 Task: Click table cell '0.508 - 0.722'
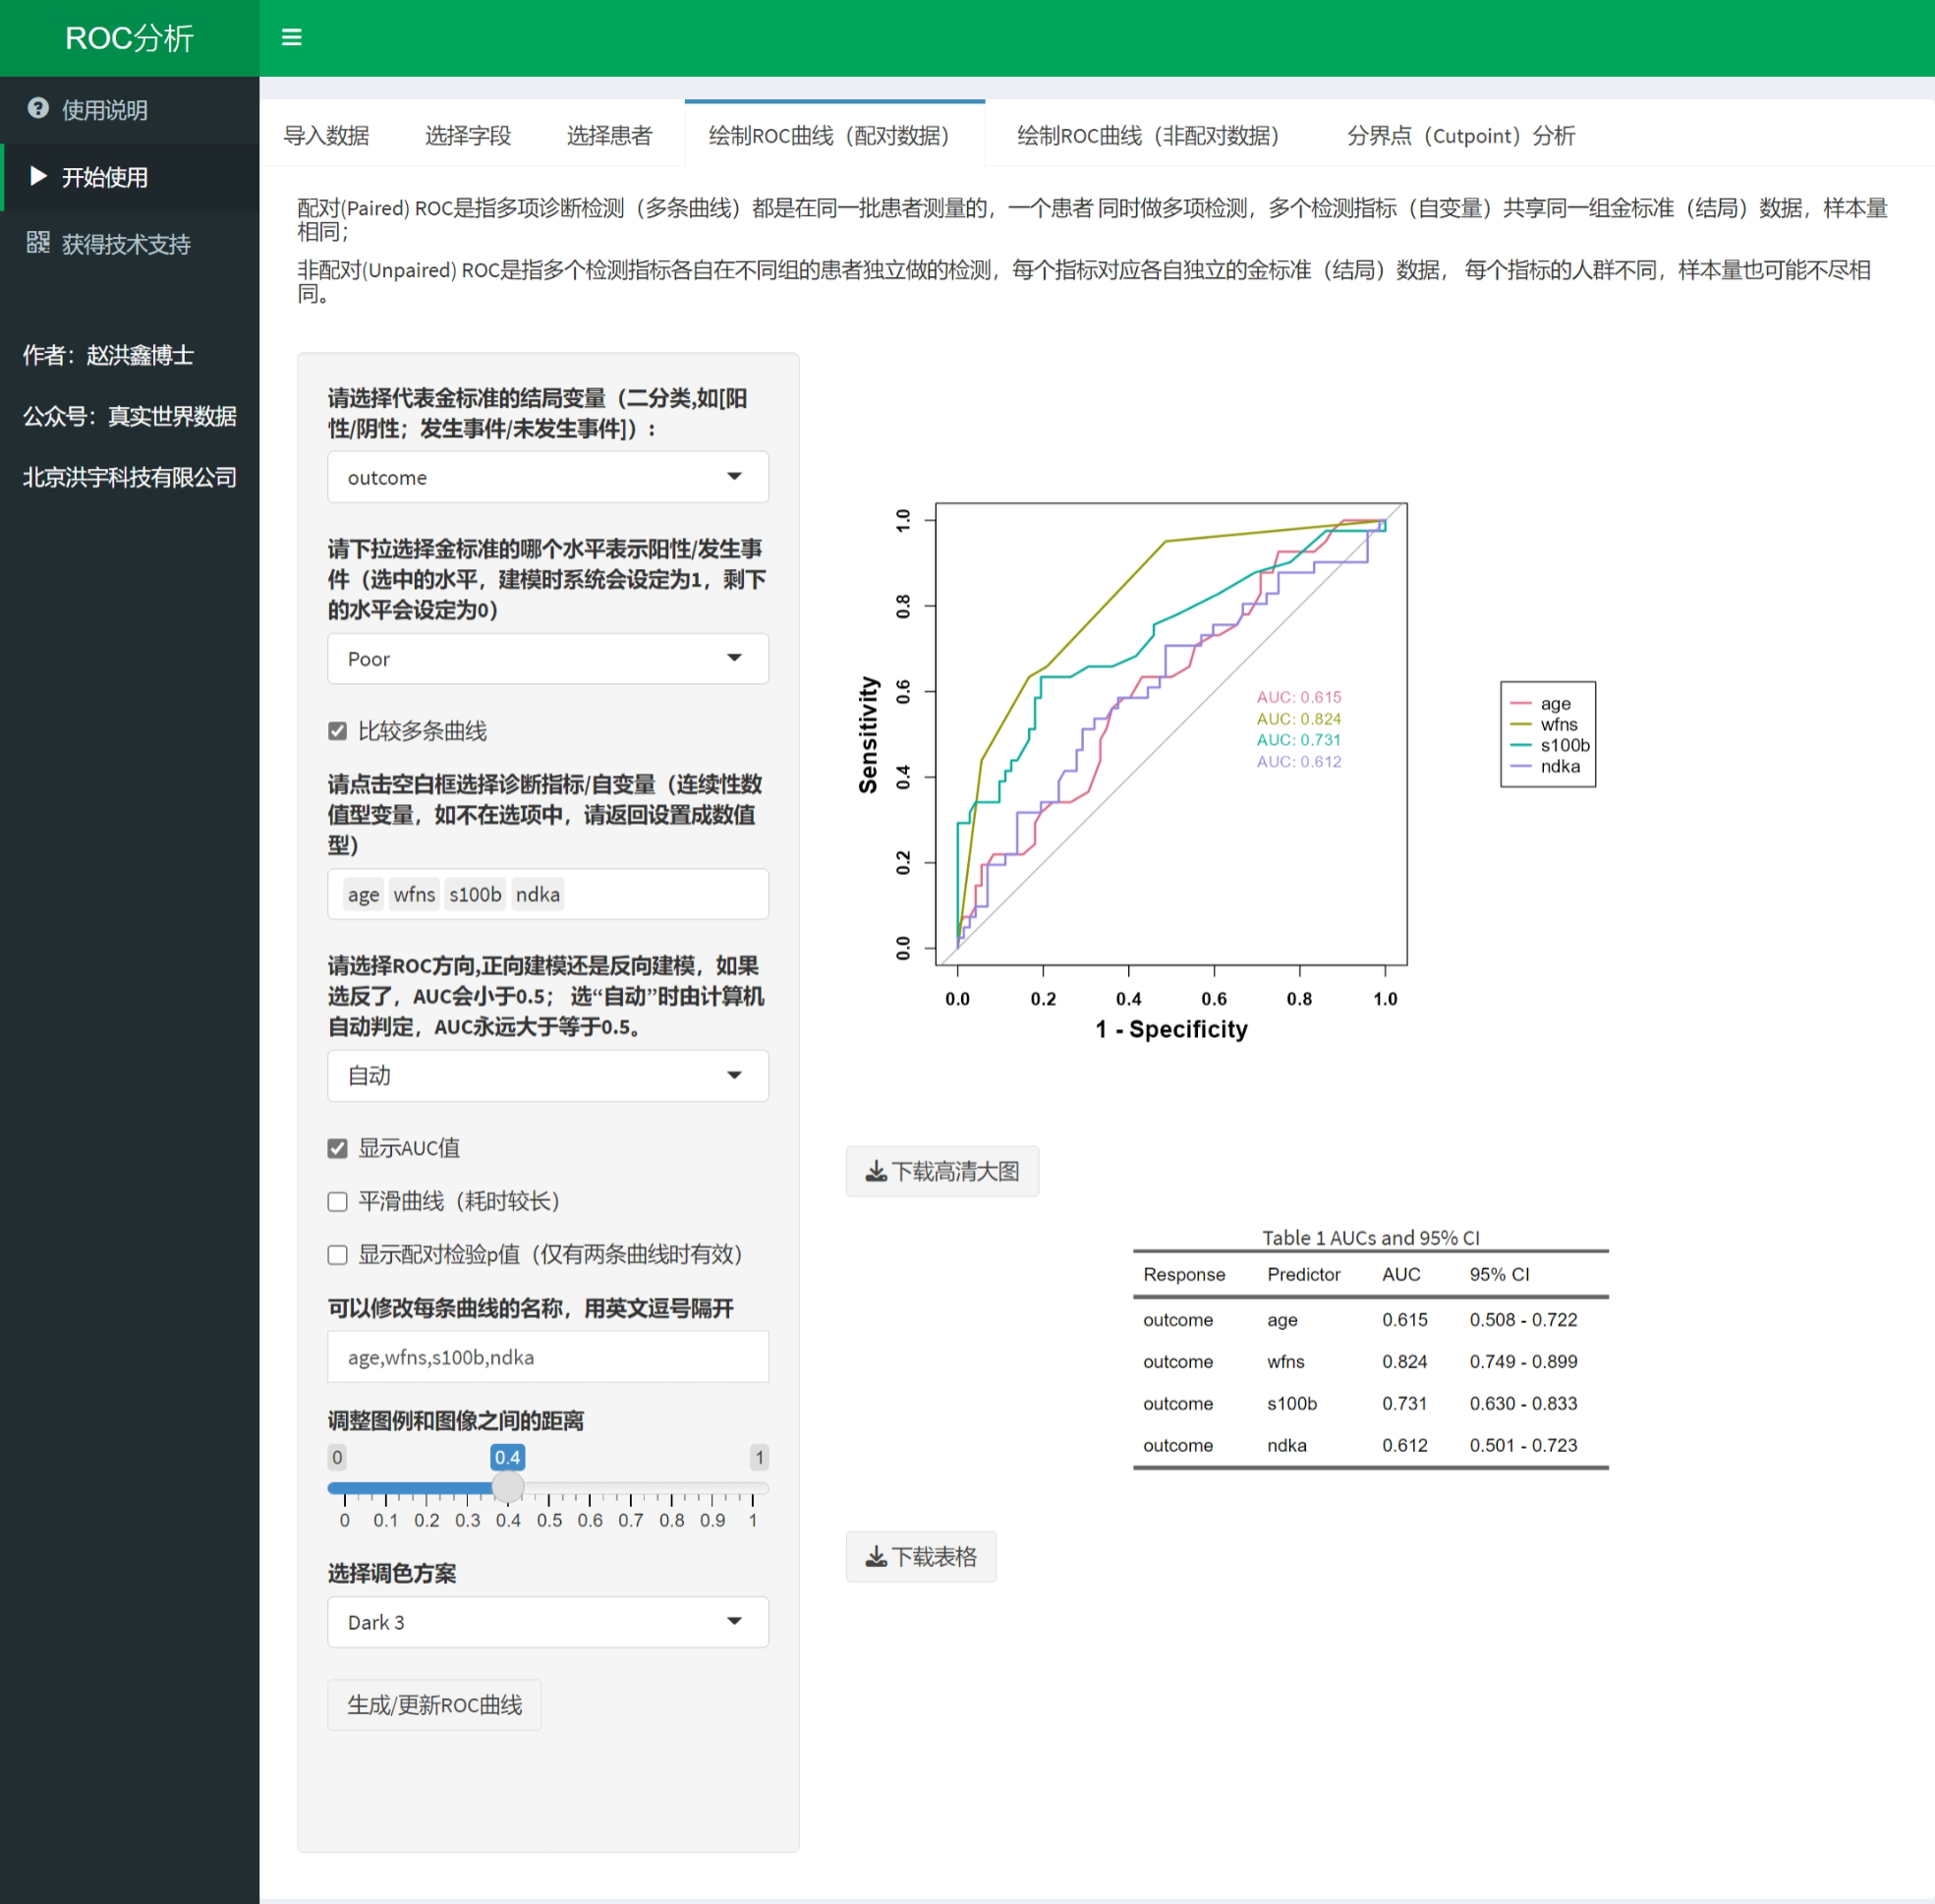1523,1320
